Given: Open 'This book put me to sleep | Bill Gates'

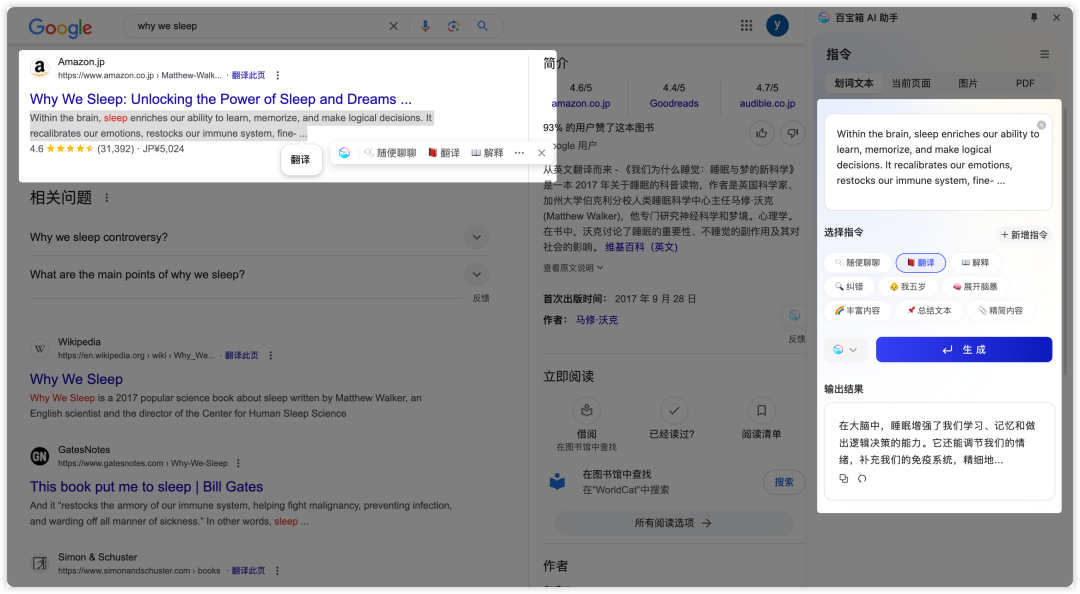Looking at the screenshot, I should pyautogui.click(x=146, y=487).
